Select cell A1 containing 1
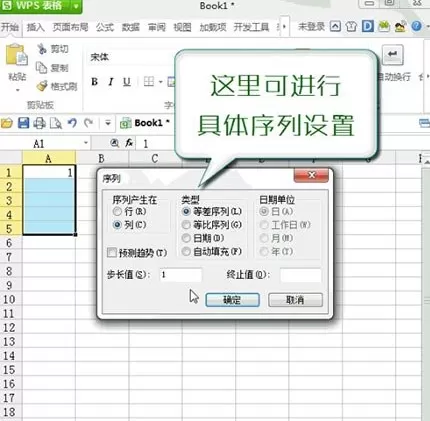Image resolution: width=430 pixels, height=421 pixels. [x=49, y=172]
